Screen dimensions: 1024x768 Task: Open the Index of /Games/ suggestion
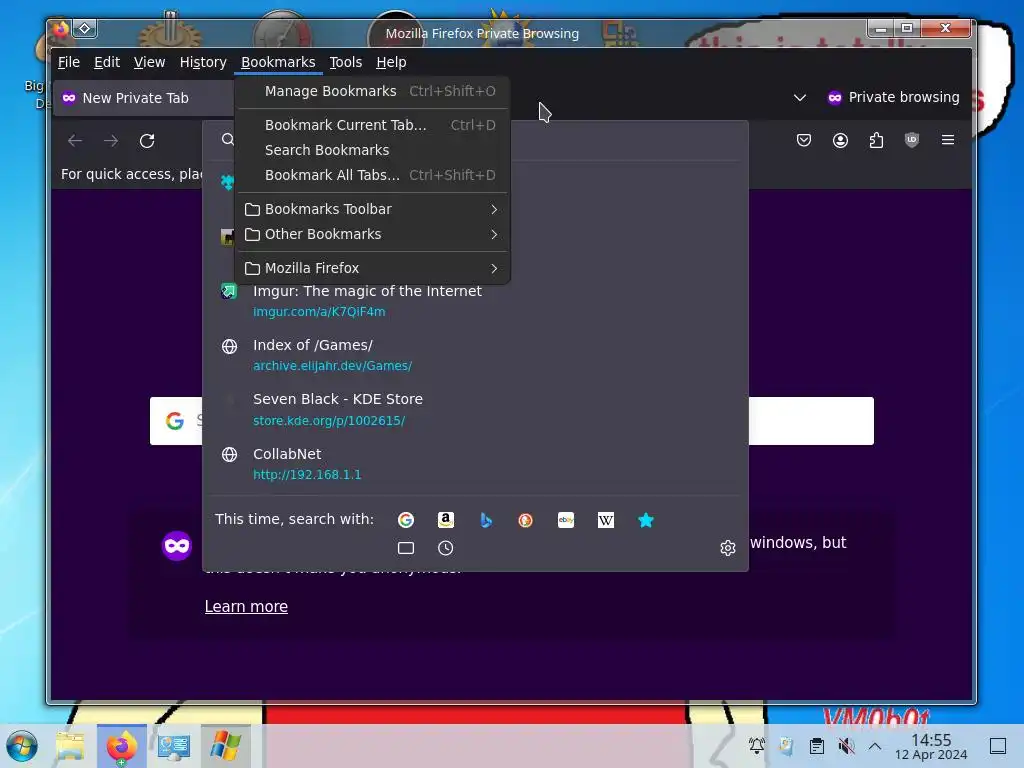[475, 355]
